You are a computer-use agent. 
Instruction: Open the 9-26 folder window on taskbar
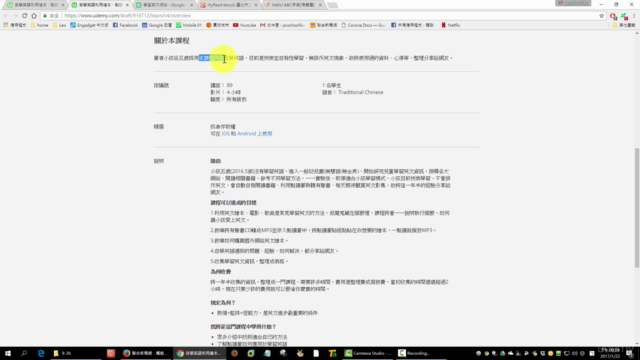point(75,353)
